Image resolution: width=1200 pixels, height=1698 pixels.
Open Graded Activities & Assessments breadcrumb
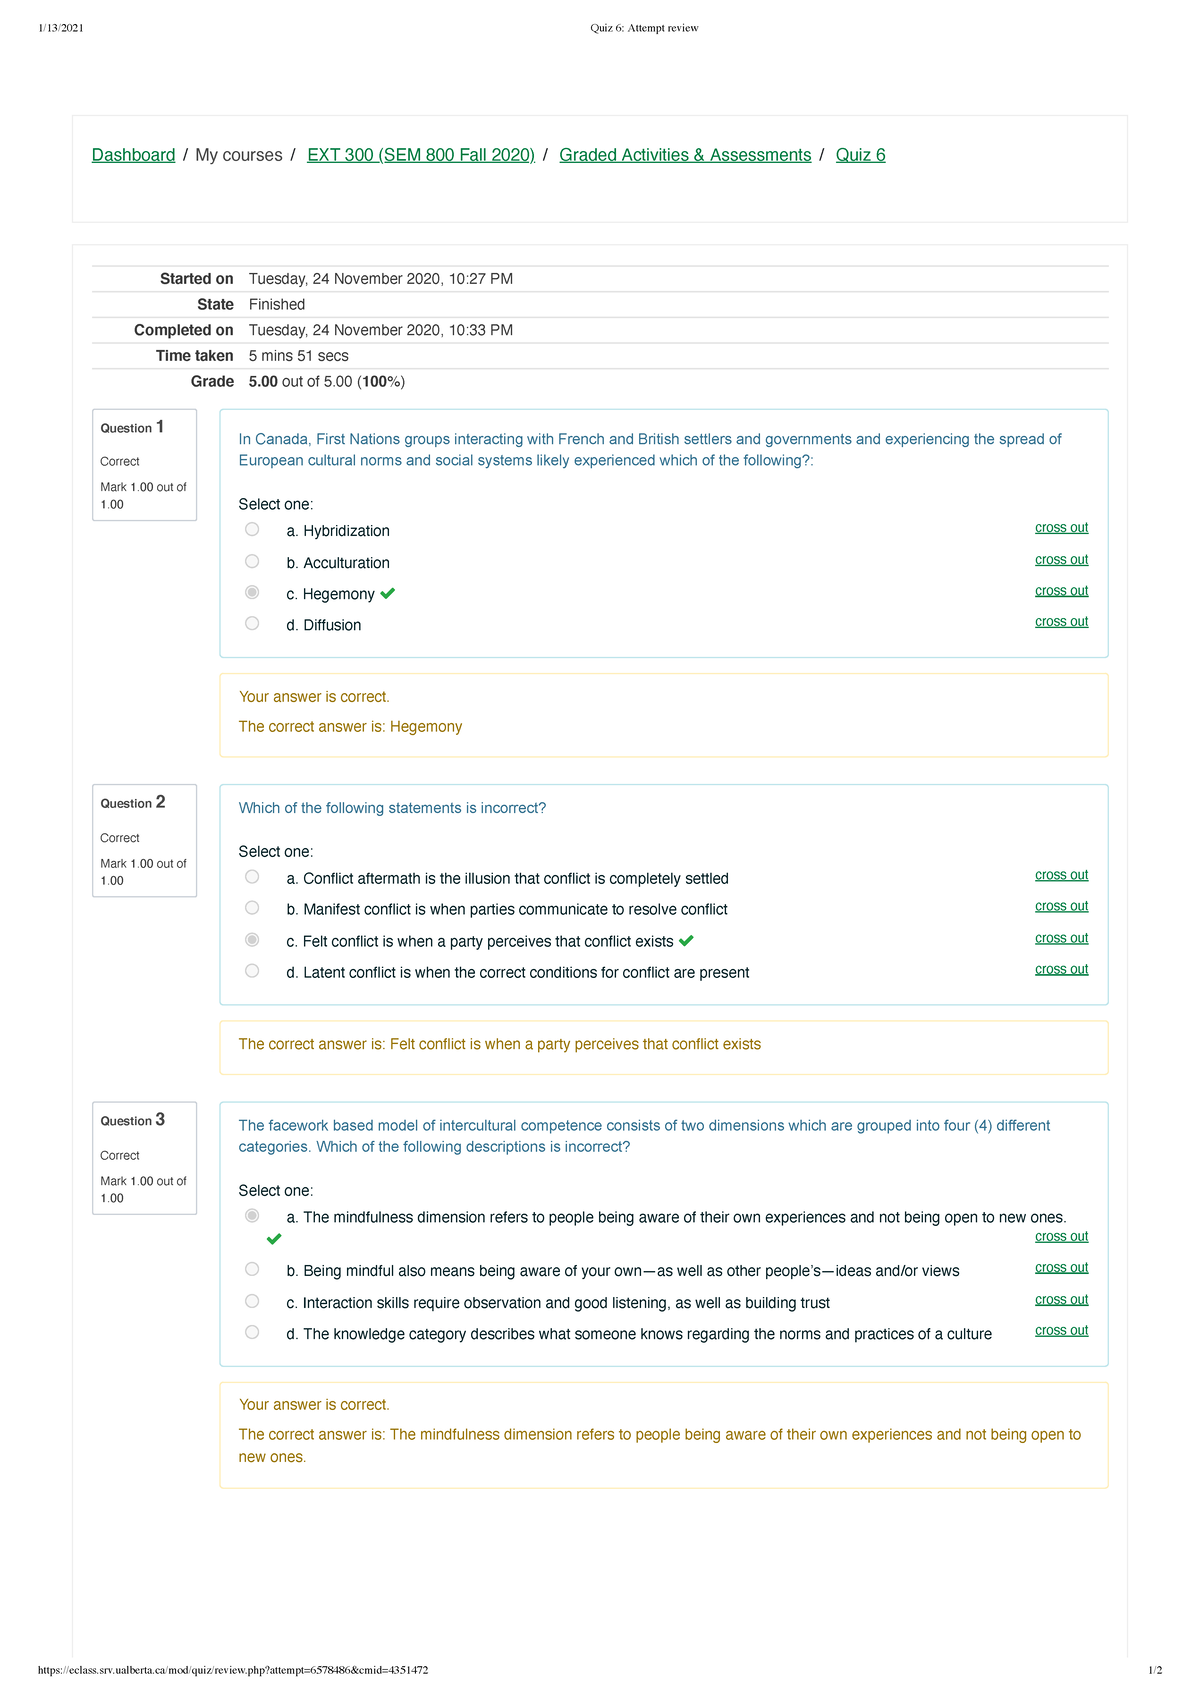(x=685, y=155)
